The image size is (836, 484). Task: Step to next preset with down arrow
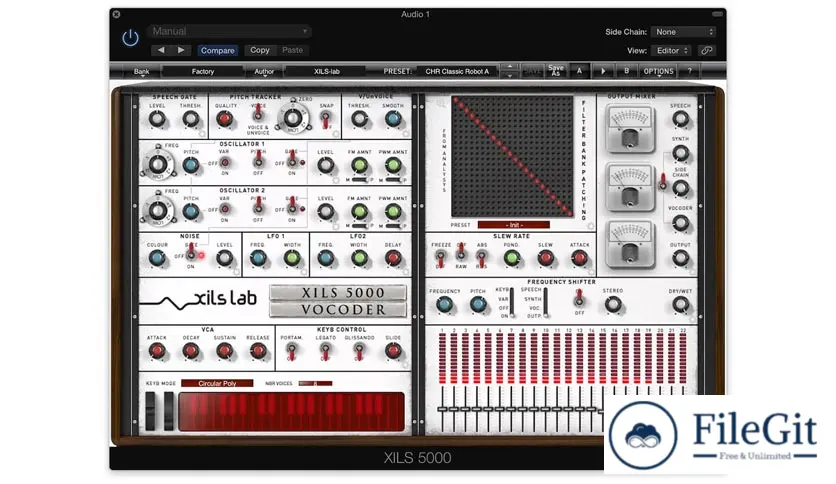pyautogui.click(x=510, y=75)
